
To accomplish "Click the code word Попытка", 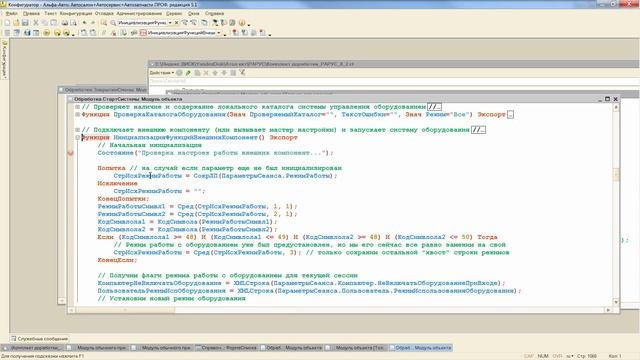I will pos(111,168).
